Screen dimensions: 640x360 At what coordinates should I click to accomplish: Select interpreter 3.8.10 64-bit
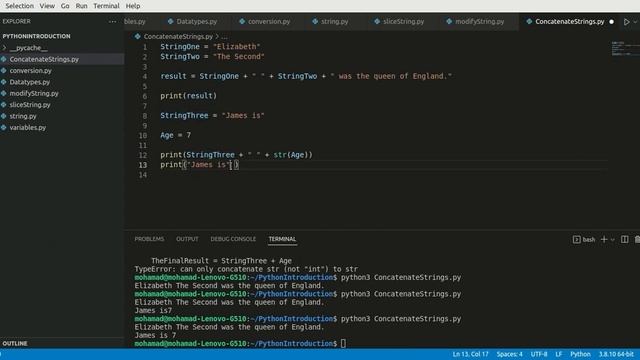616,354
